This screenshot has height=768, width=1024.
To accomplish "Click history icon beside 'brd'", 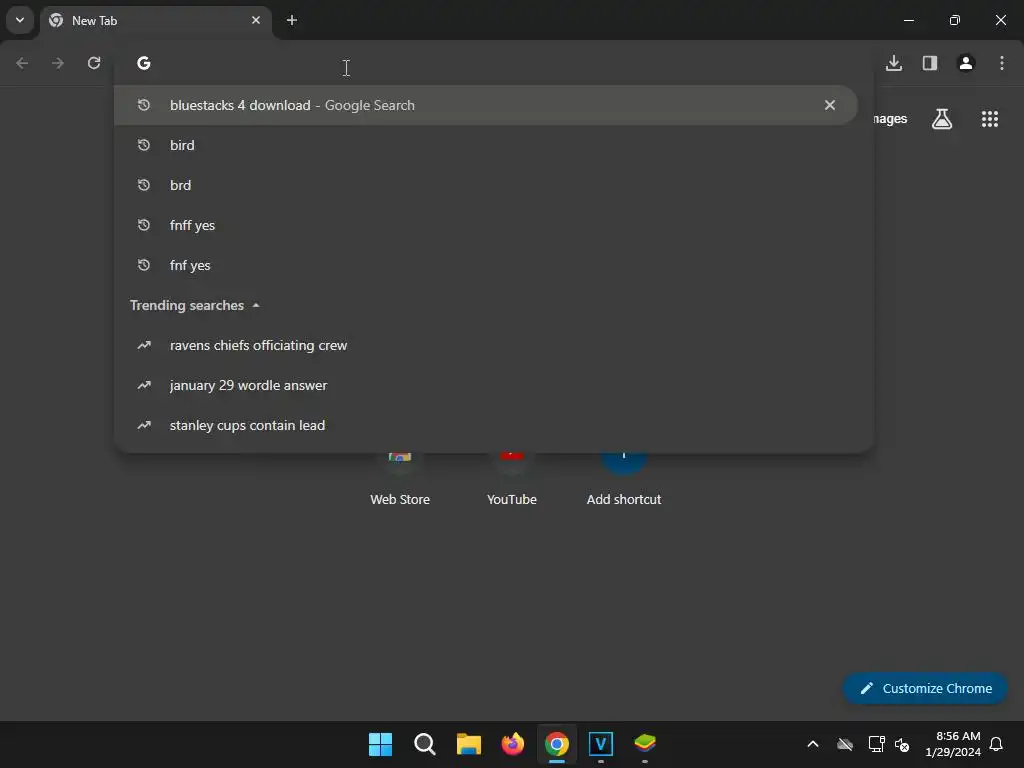I will point(144,185).
